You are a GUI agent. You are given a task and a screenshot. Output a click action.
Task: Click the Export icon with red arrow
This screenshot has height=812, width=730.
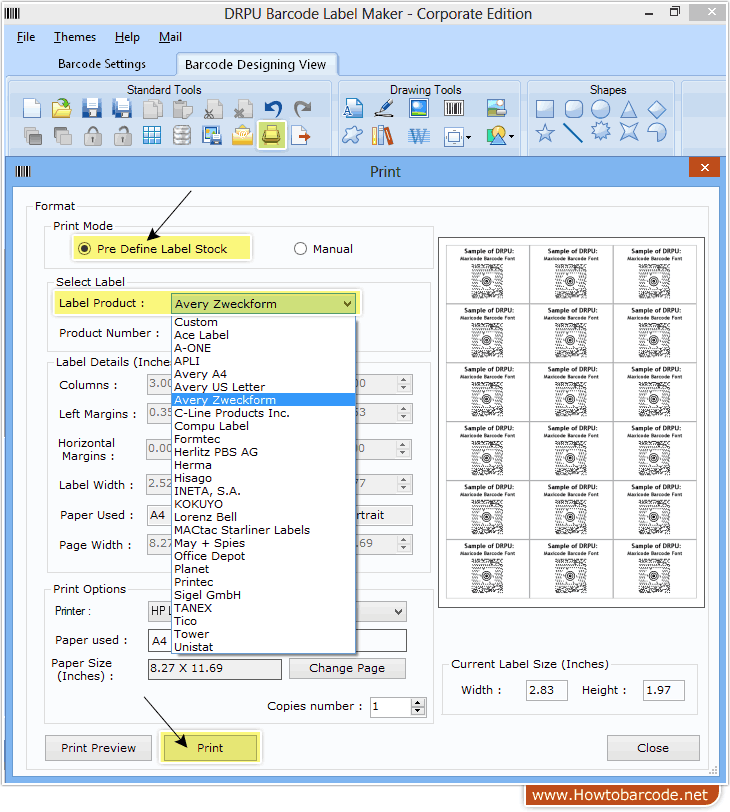click(301, 136)
